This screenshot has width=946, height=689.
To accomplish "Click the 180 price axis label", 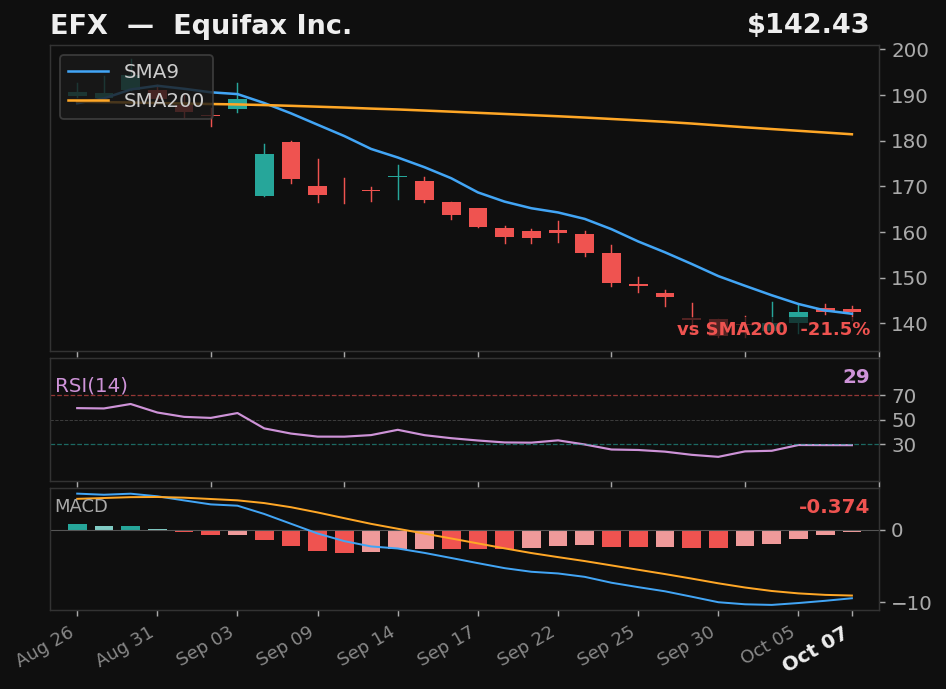I will point(910,141).
